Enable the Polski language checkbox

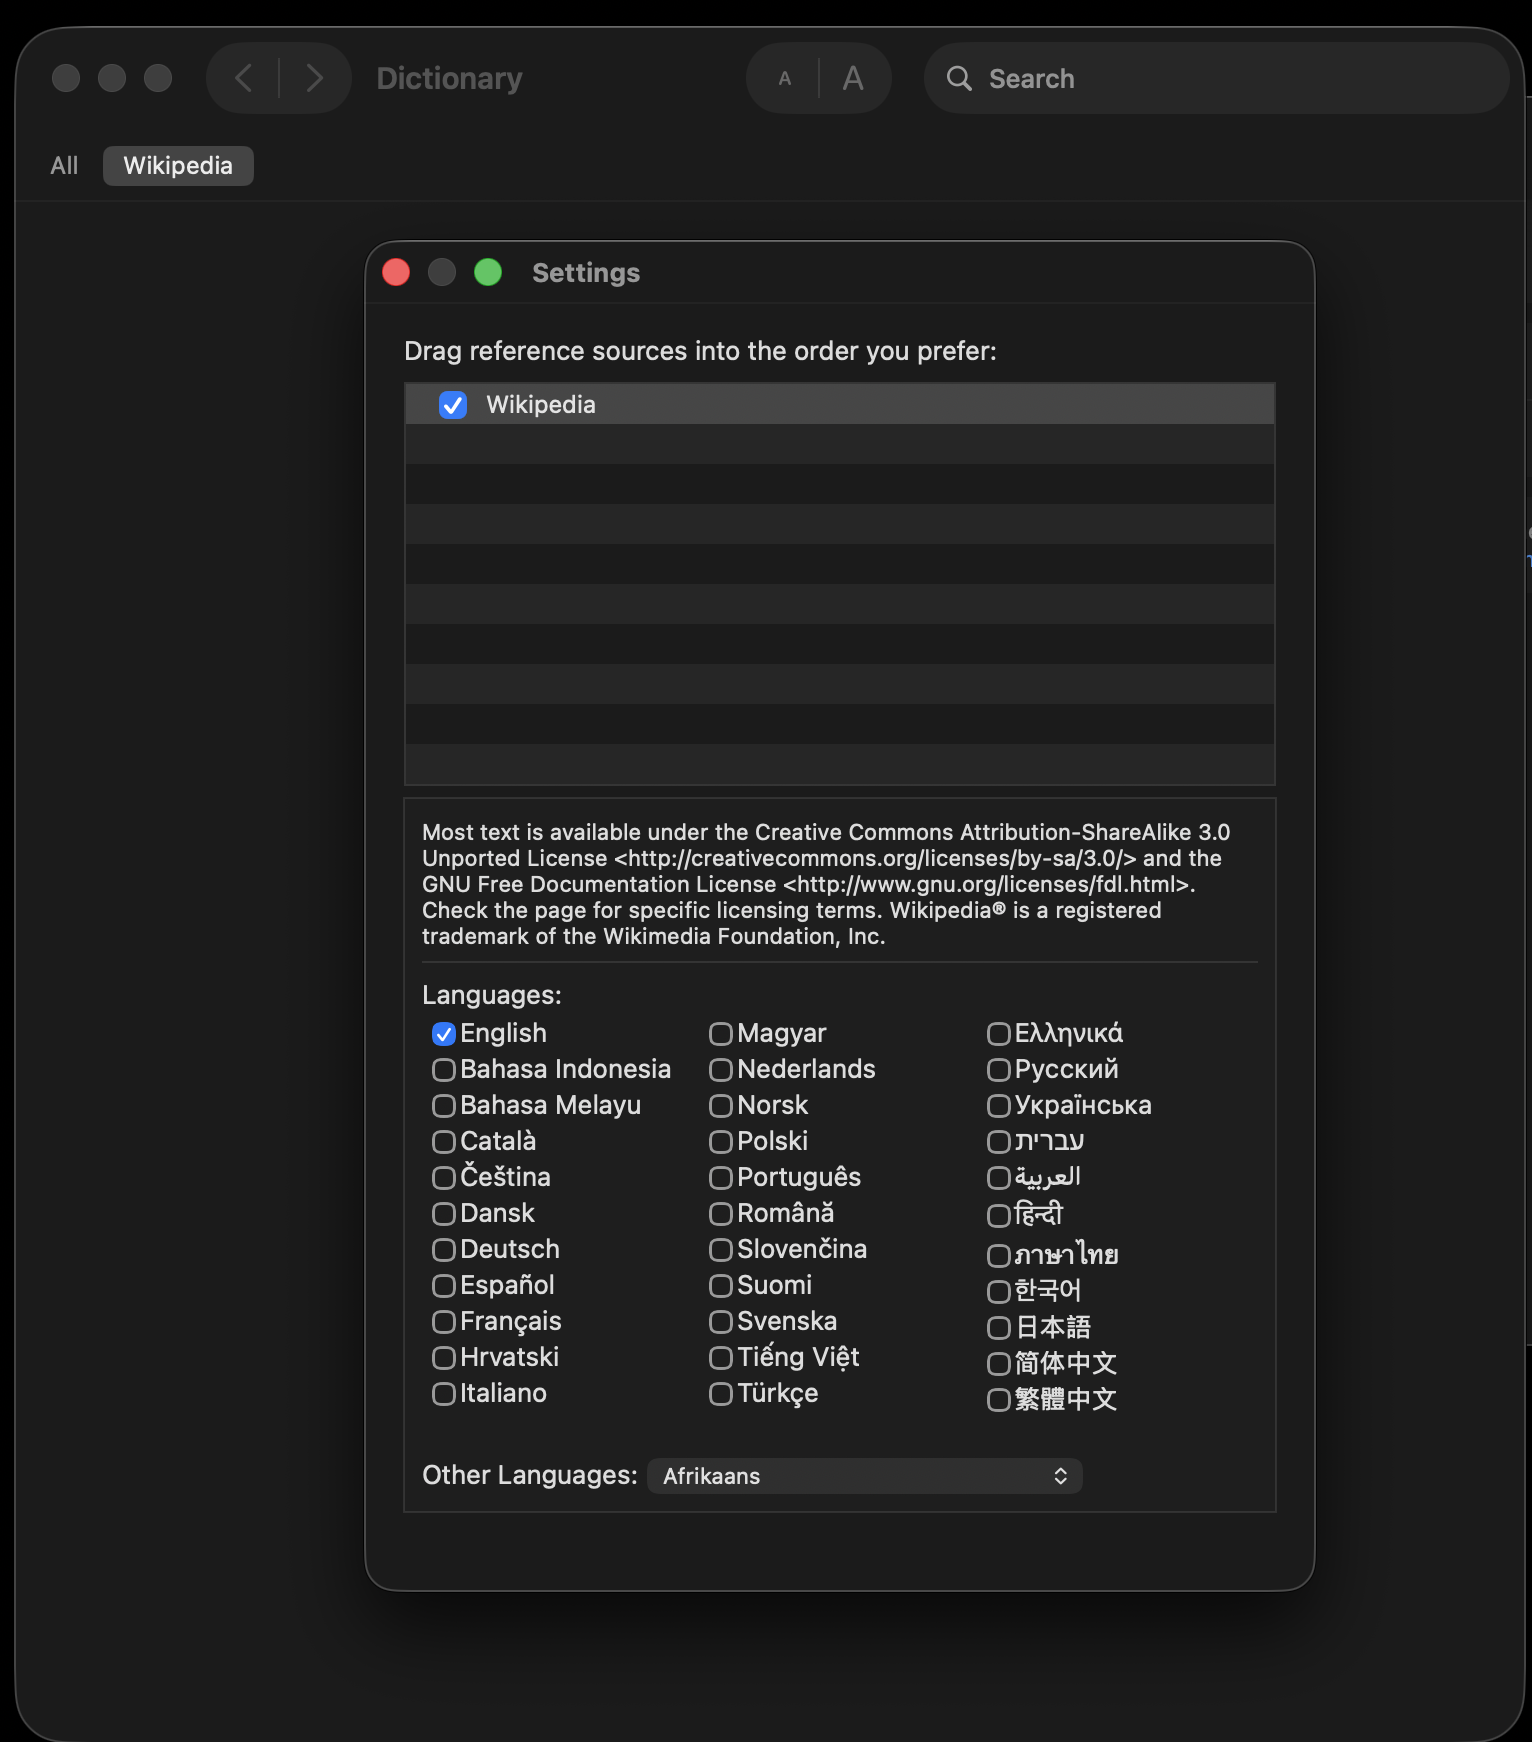721,1142
